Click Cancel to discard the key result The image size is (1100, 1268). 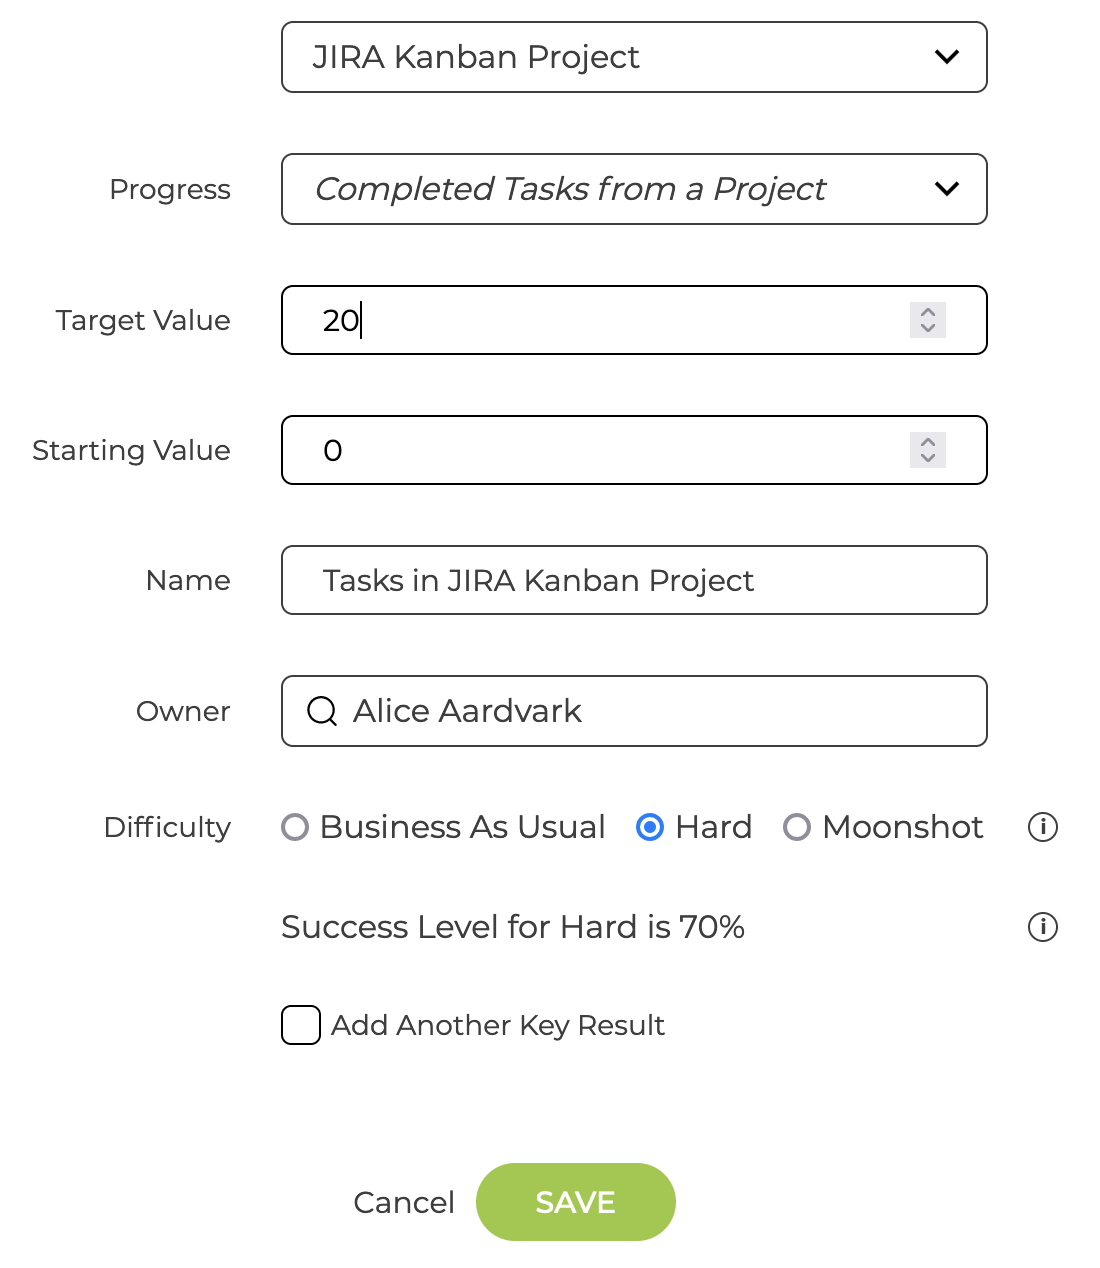(x=404, y=1202)
